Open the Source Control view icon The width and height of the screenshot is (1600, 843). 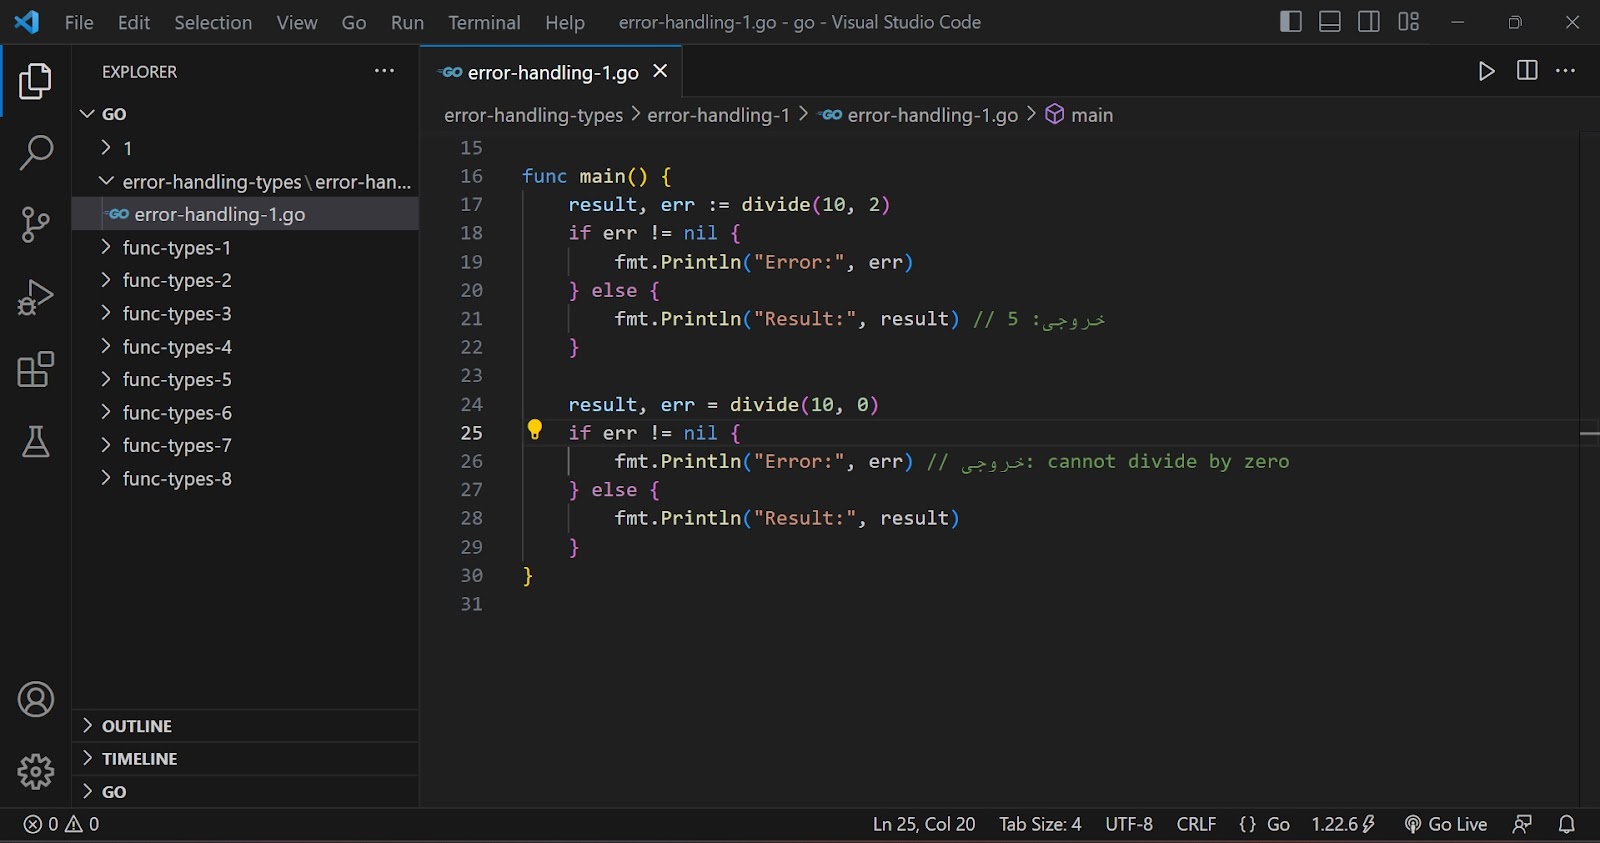point(35,225)
